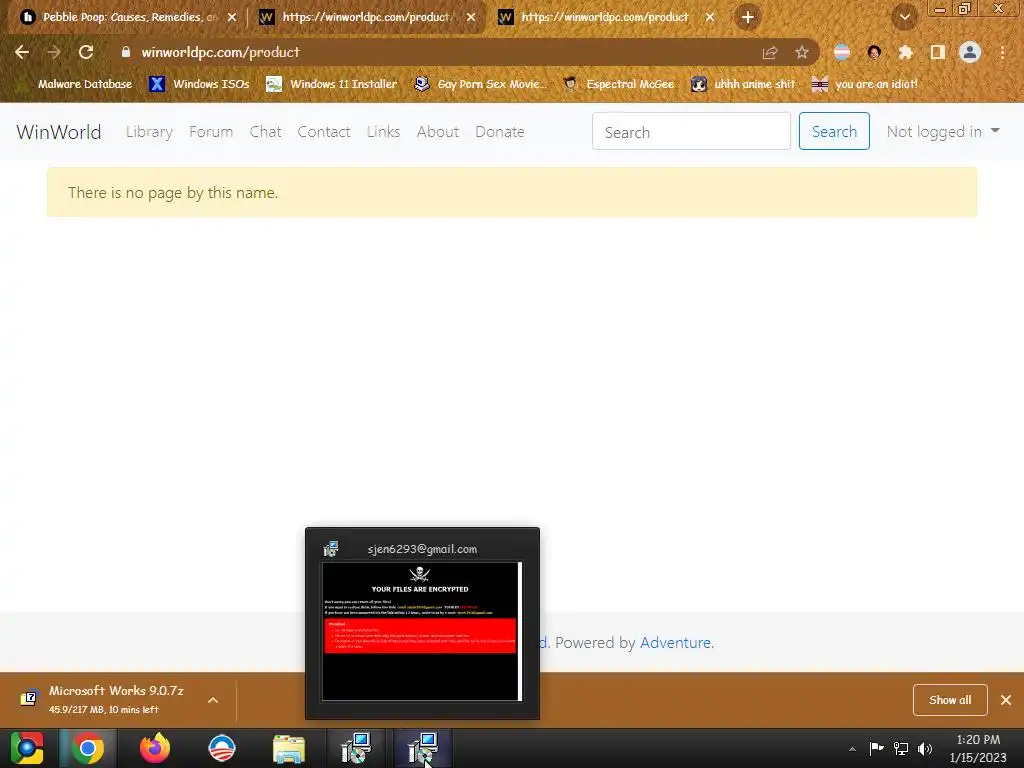This screenshot has height=768, width=1024.
Task: Follow the Adventure footer link
Action: (675, 643)
